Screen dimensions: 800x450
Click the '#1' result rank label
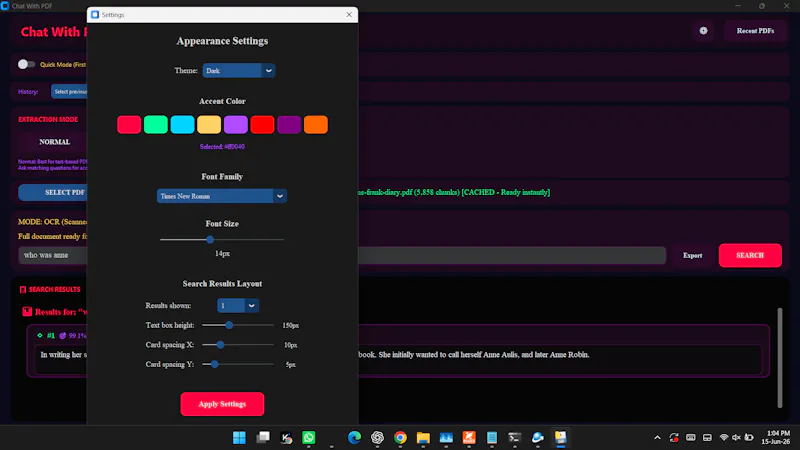tap(51, 335)
